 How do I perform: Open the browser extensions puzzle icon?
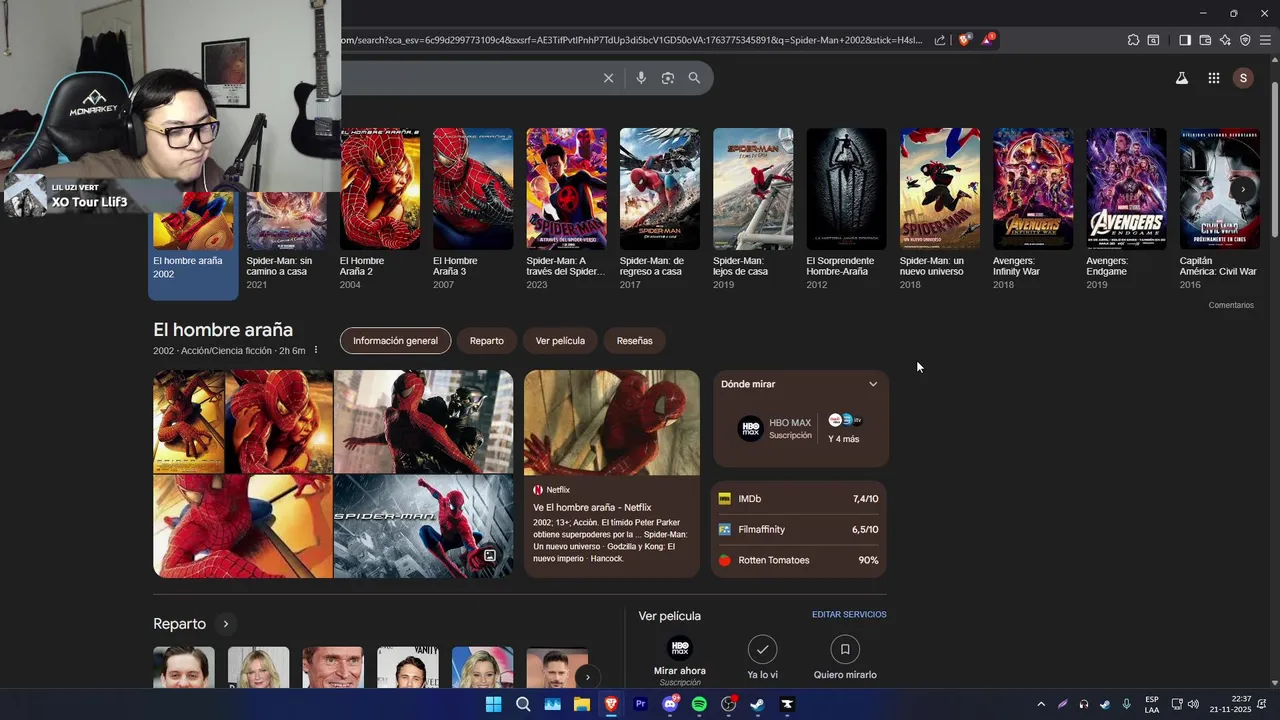(x=1133, y=40)
